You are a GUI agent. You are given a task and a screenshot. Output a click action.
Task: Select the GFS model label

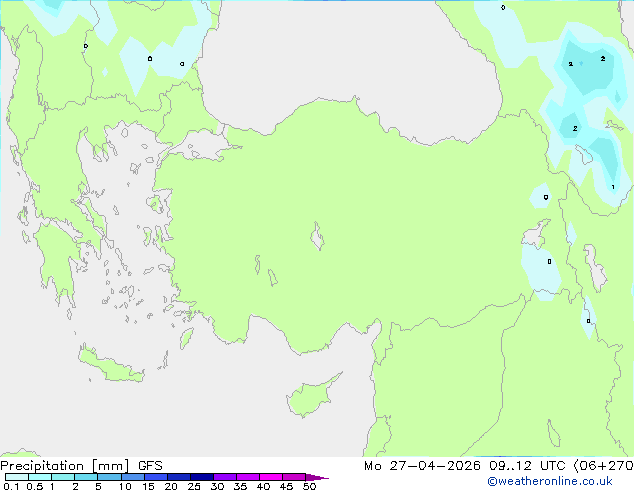tap(150, 466)
